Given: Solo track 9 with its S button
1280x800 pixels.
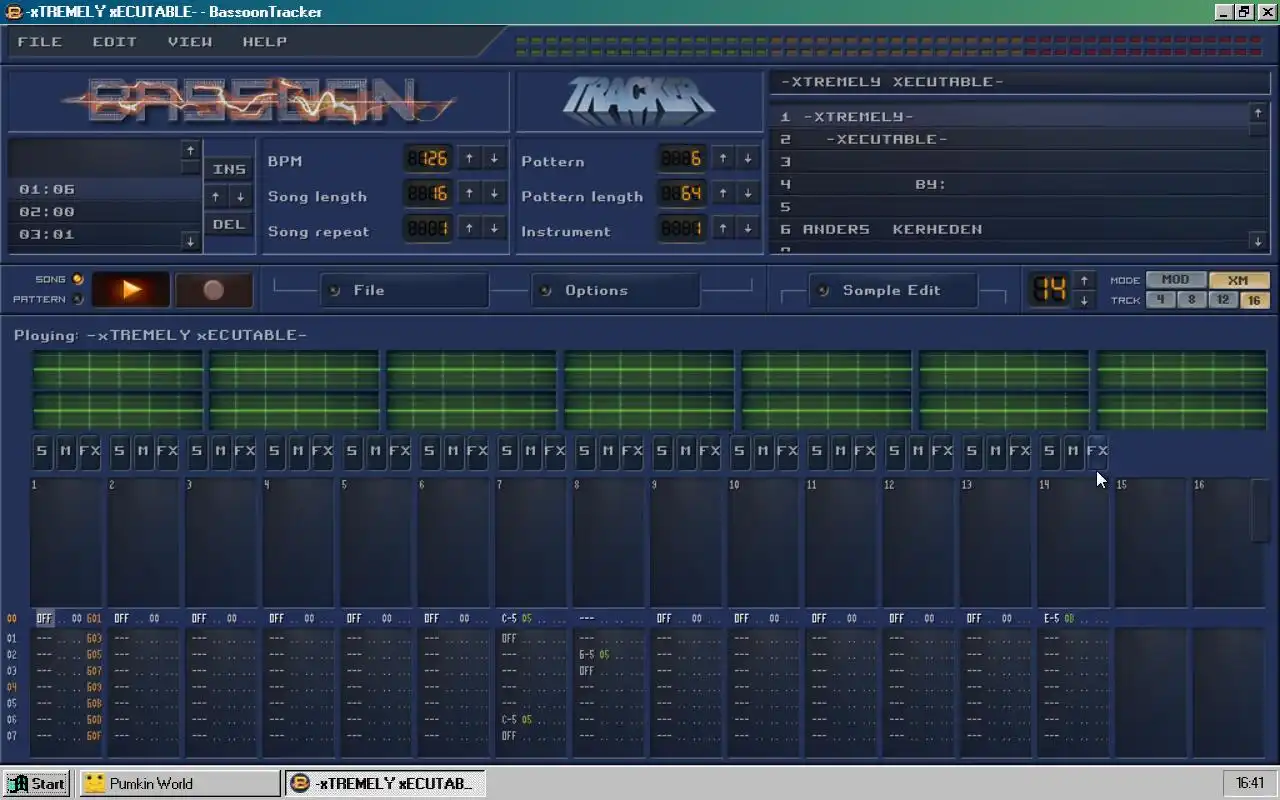Looking at the screenshot, I should (662, 451).
